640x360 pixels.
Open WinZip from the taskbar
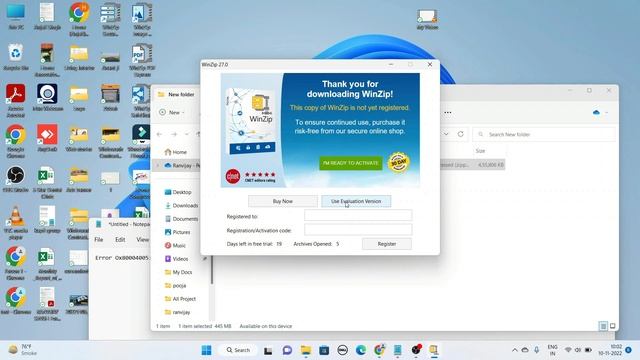pyautogui.click(x=433, y=350)
